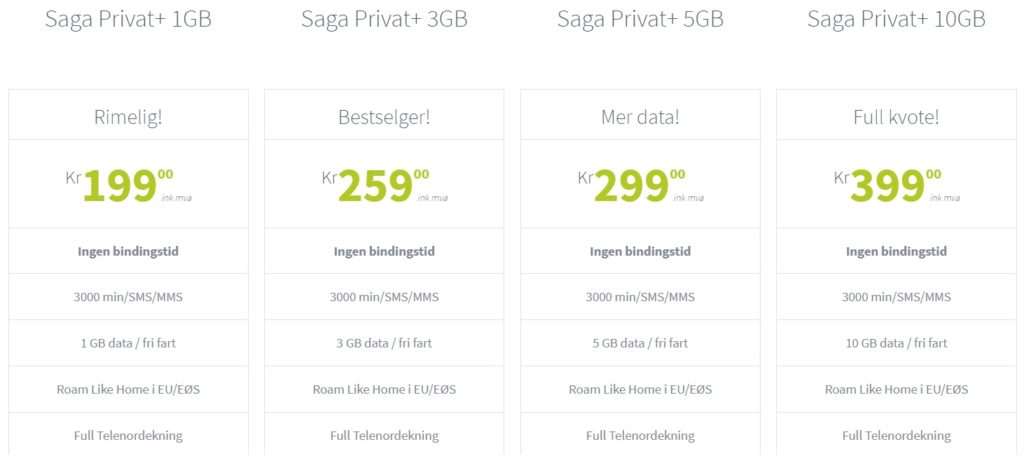1024x456 pixels.
Task: Open the Saga Privat+ 3GB plan heading
Action: 384,18
